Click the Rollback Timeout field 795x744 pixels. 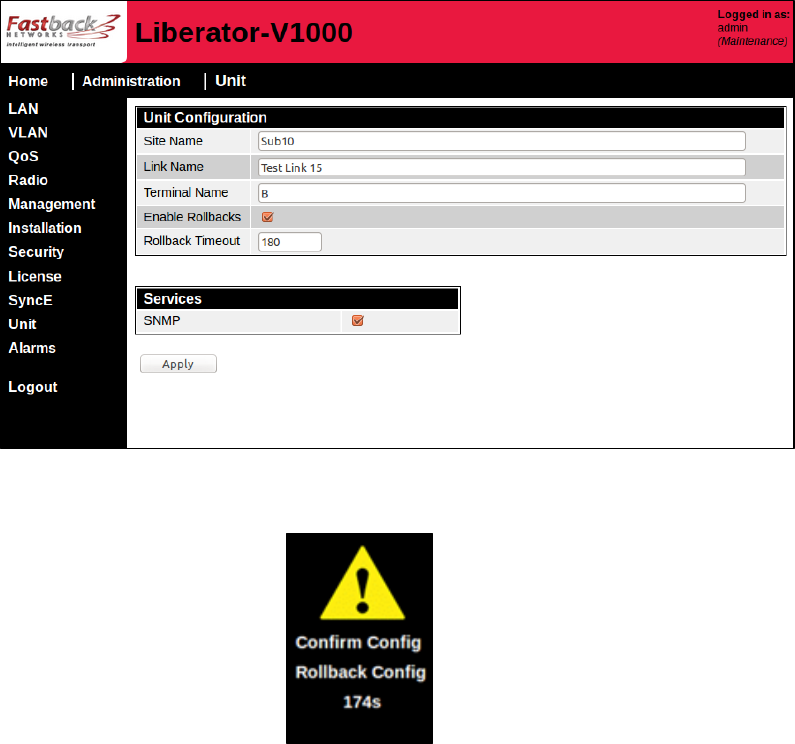click(x=290, y=242)
